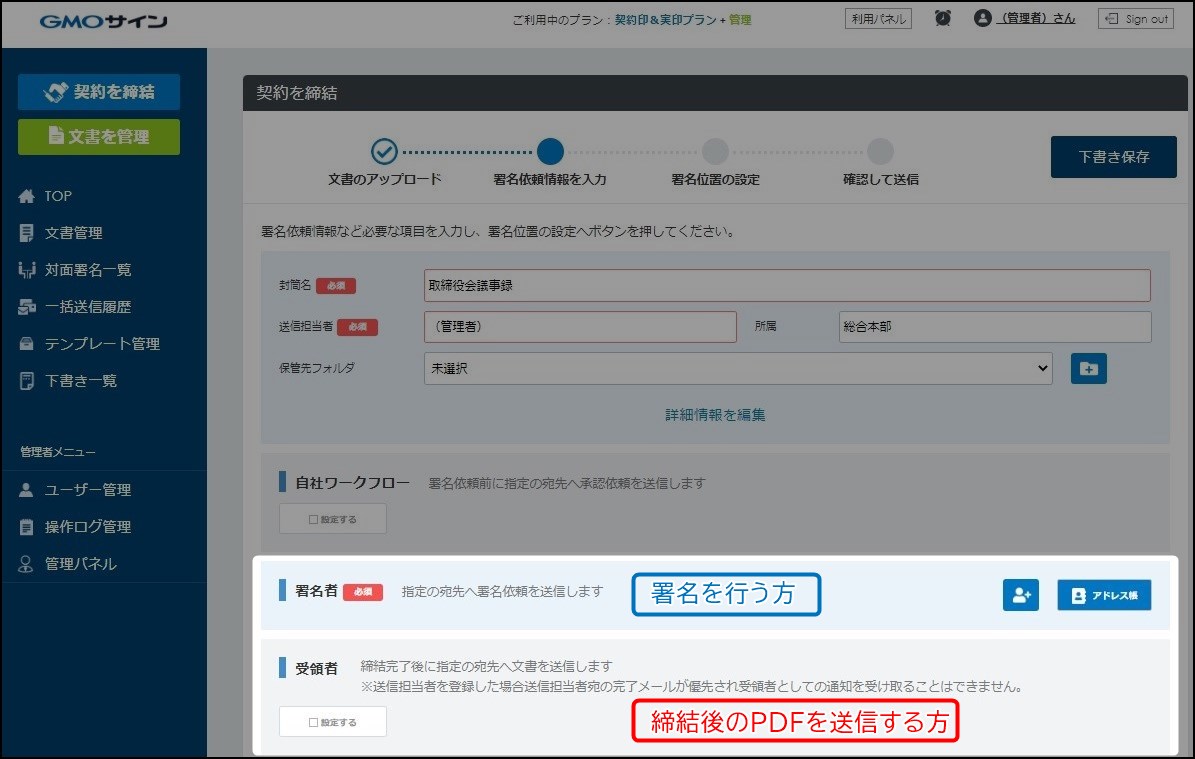This screenshot has width=1195, height=759.
Task: Click the (管理者) さん account link
Action: 1036,18
